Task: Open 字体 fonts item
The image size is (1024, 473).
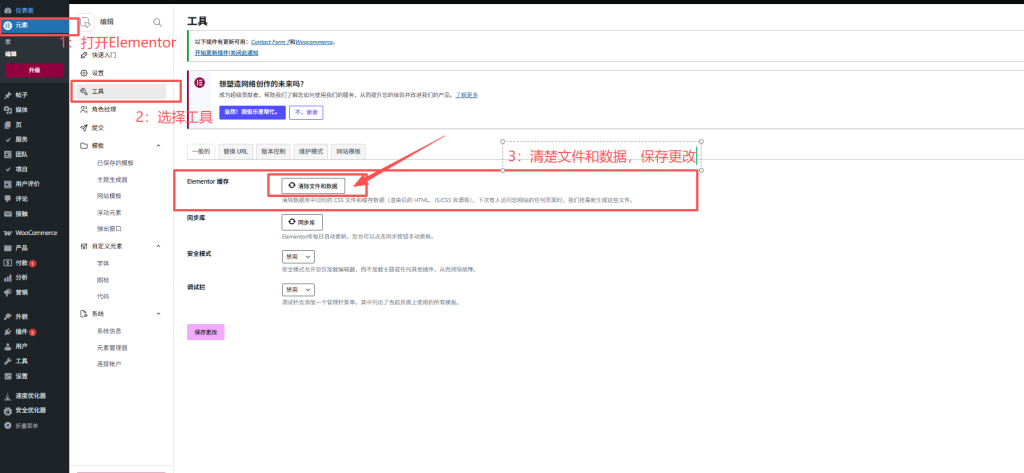Action: point(103,263)
